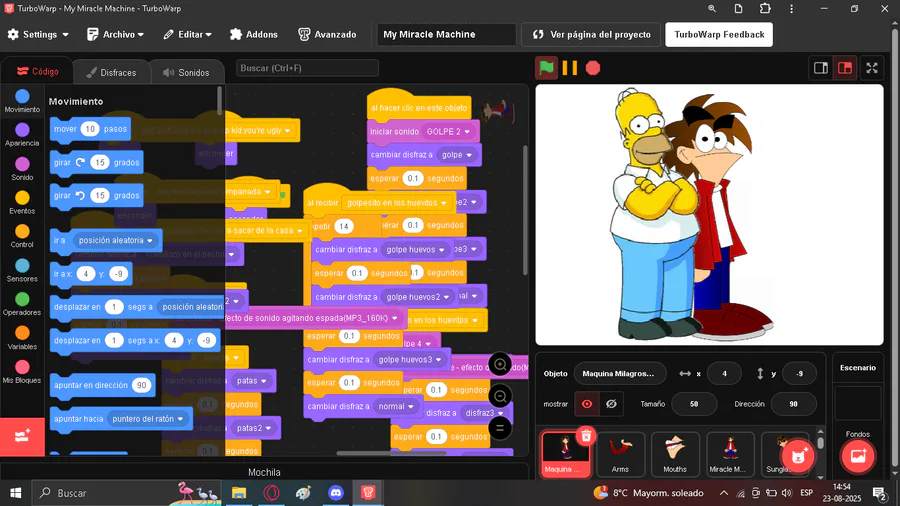900x506 pixels.
Task: Delete the selected Maquina sprite
Action: click(586, 437)
